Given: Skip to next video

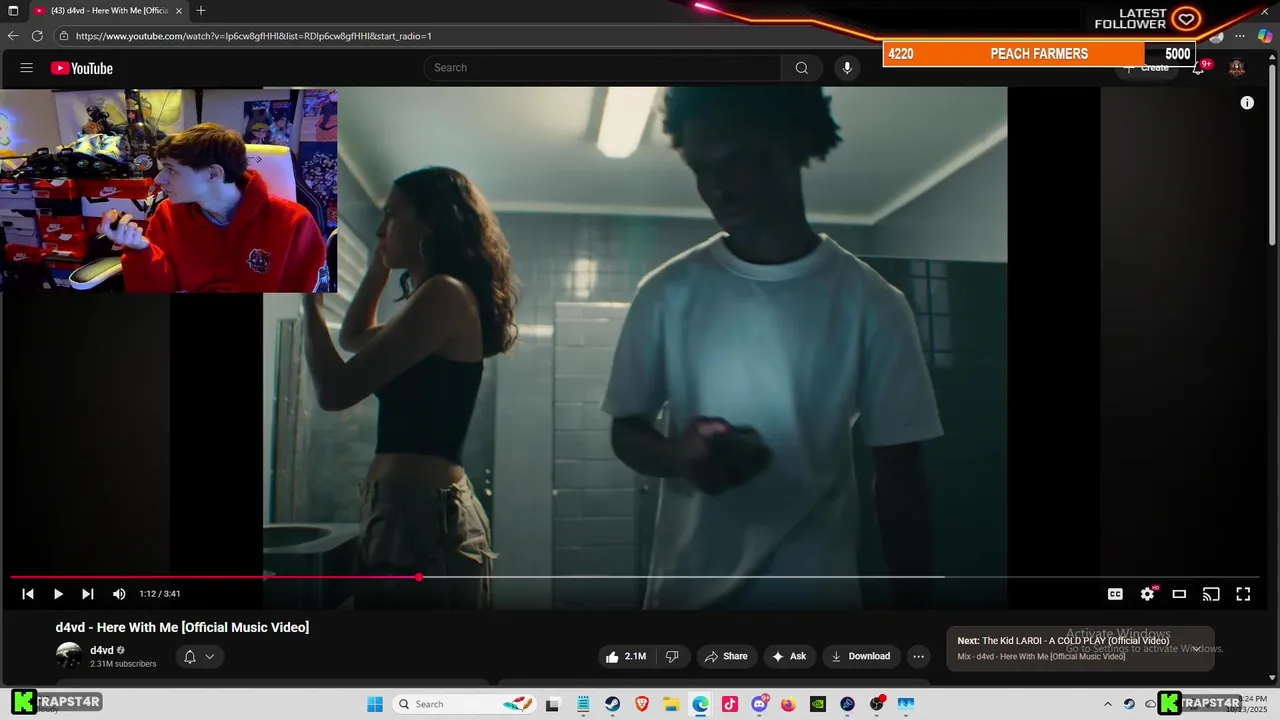Looking at the screenshot, I should pyautogui.click(x=88, y=594).
